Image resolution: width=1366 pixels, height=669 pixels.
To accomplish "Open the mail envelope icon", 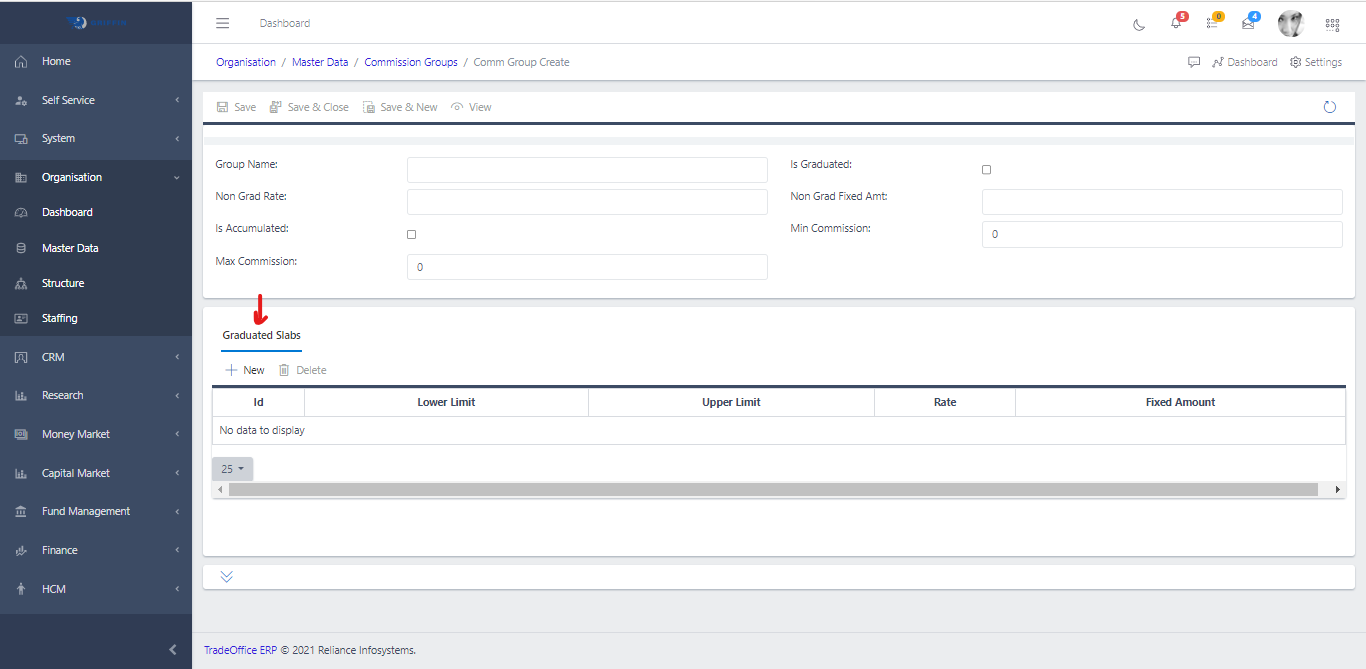I will tap(1248, 24).
